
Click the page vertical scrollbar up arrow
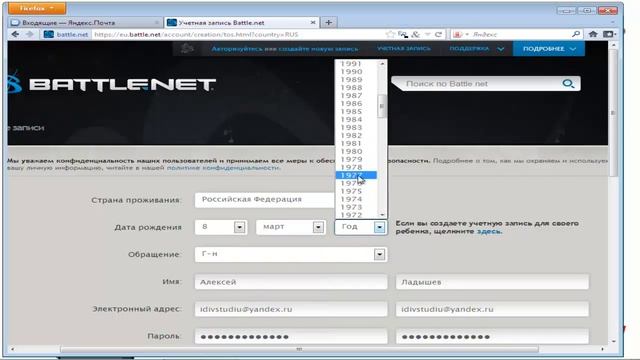[x=613, y=45]
